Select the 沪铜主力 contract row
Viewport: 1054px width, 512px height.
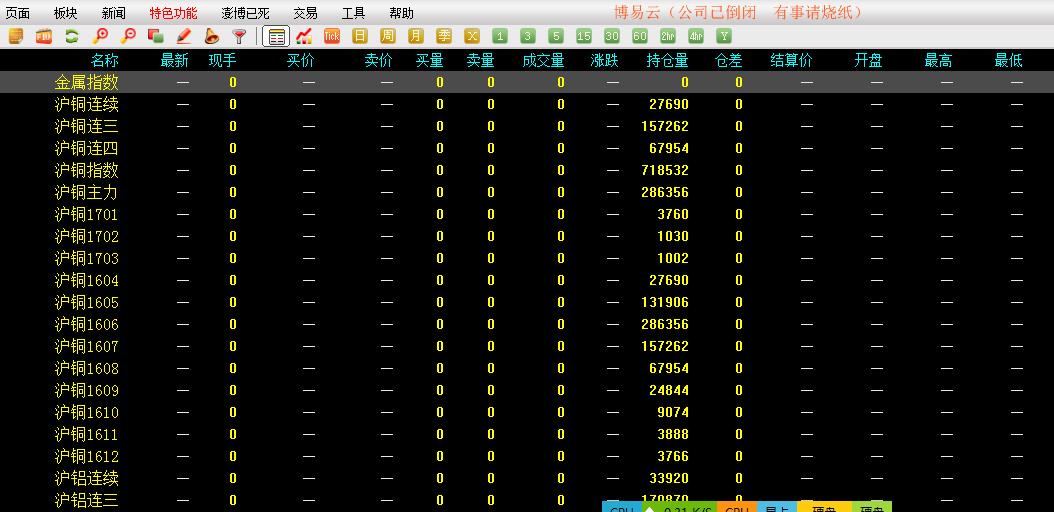[86, 192]
